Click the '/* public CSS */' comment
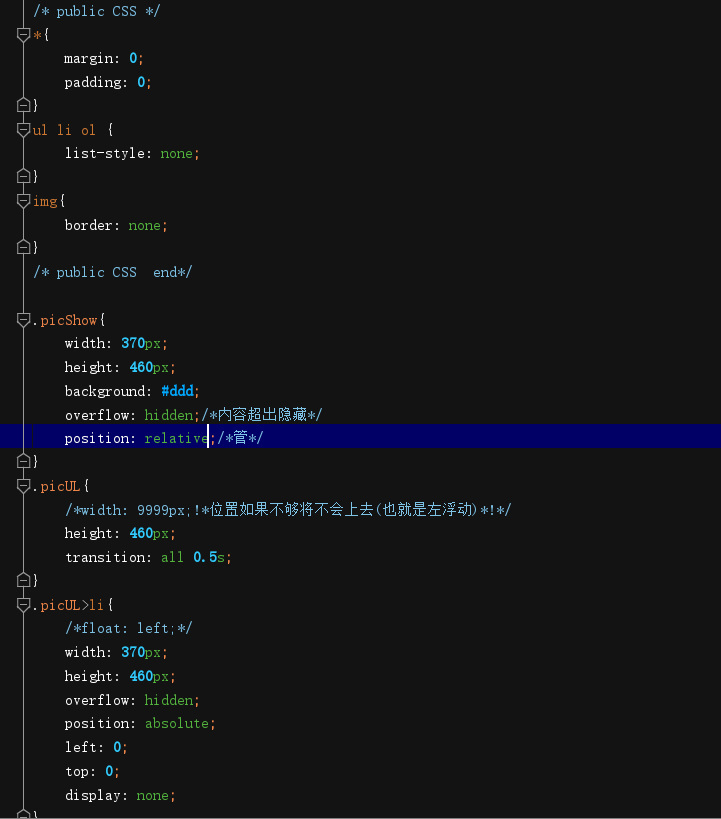The image size is (721, 819). [97, 11]
